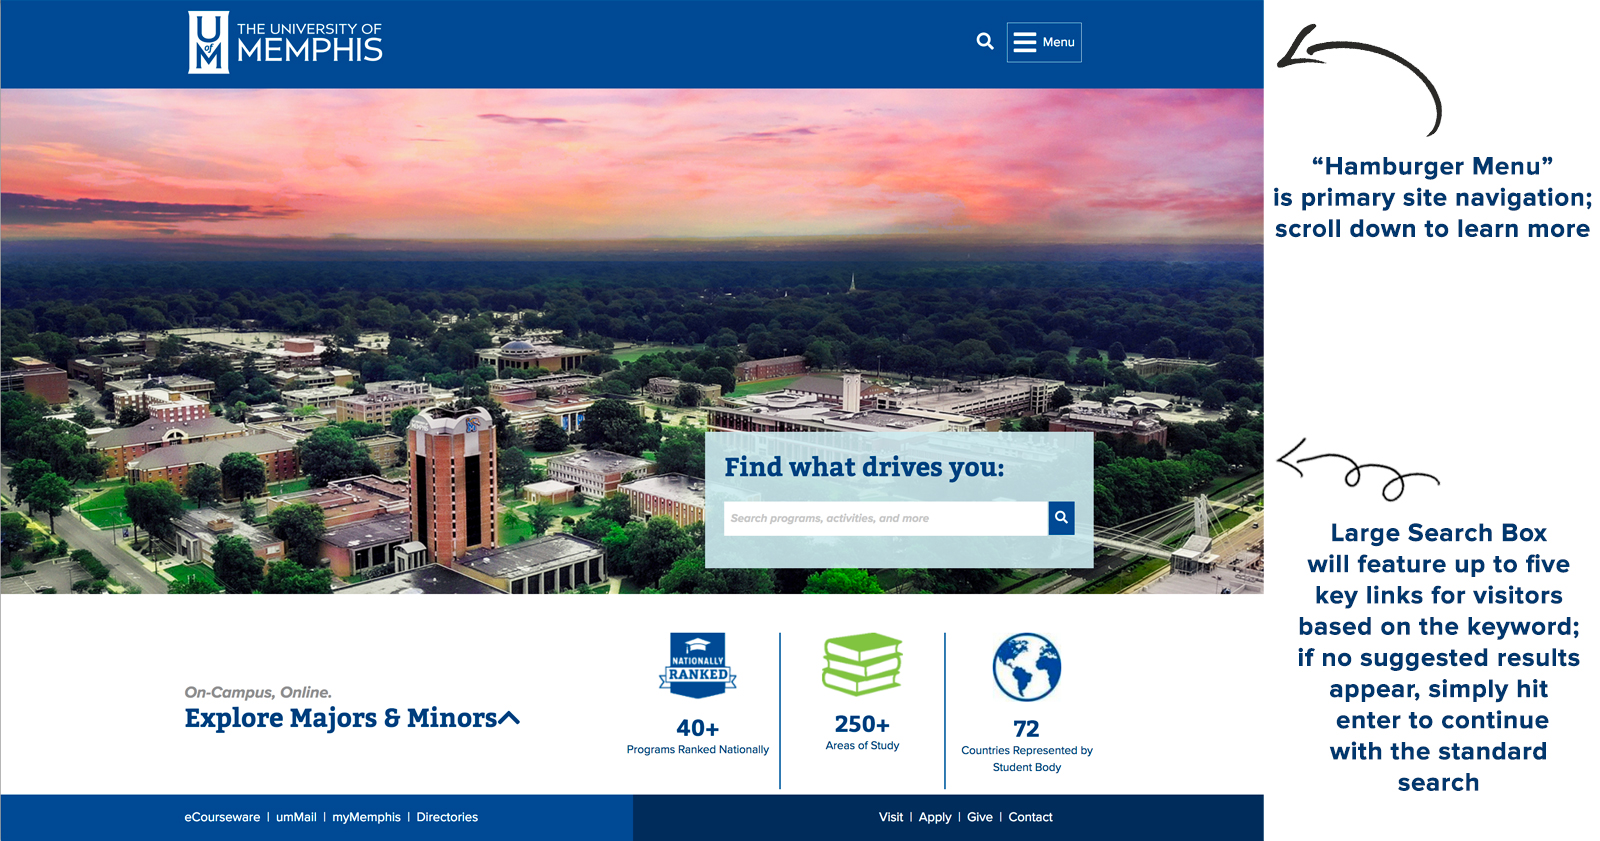
Task: Select the Visit footer link
Action: [x=891, y=817]
